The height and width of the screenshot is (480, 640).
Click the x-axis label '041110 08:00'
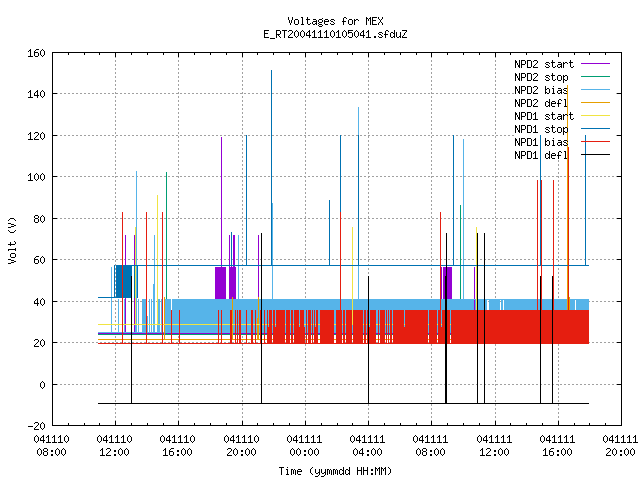(x=51, y=446)
